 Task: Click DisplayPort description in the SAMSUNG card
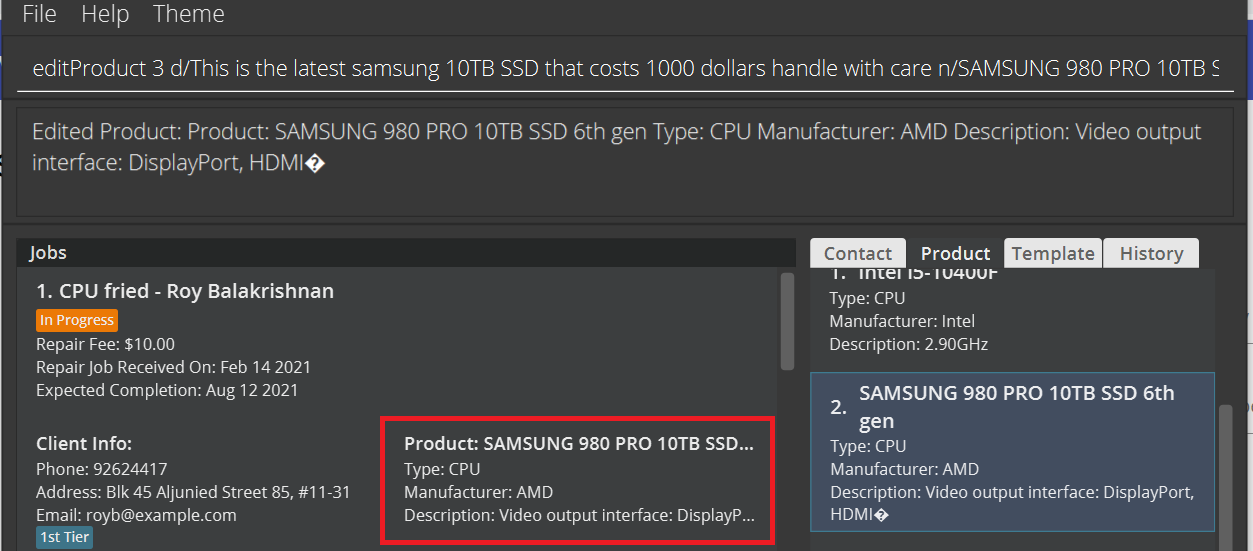[x=1012, y=503]
